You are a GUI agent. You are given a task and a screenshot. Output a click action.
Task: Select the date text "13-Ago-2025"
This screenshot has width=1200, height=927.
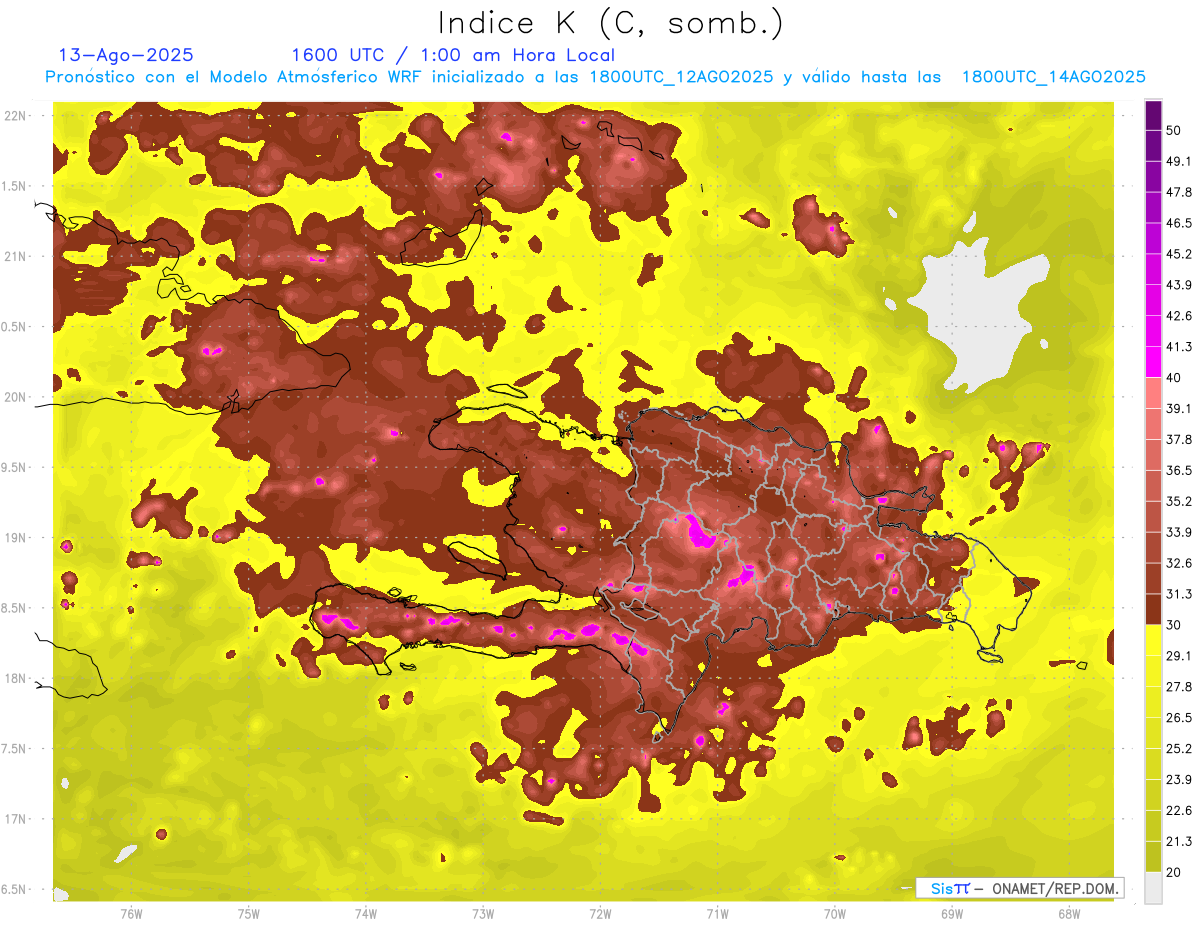[126, 55]
